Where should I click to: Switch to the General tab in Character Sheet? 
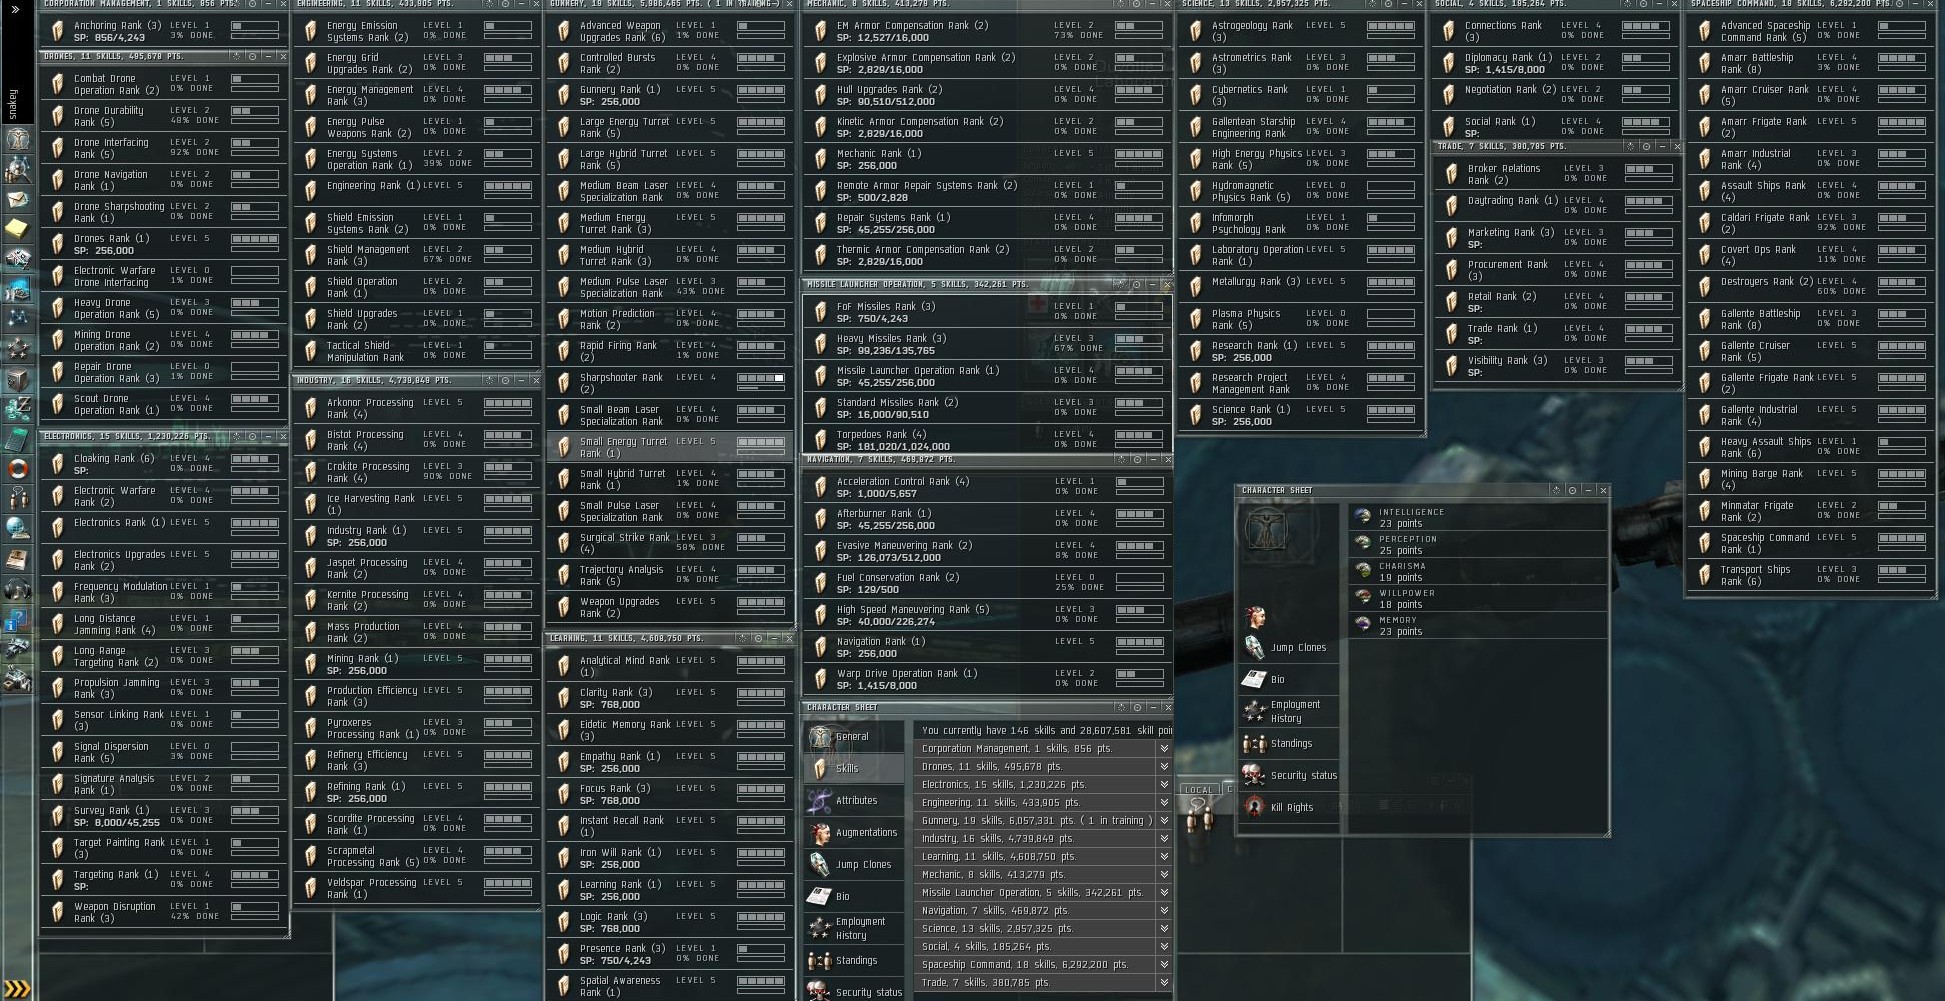tap(855, 737)
